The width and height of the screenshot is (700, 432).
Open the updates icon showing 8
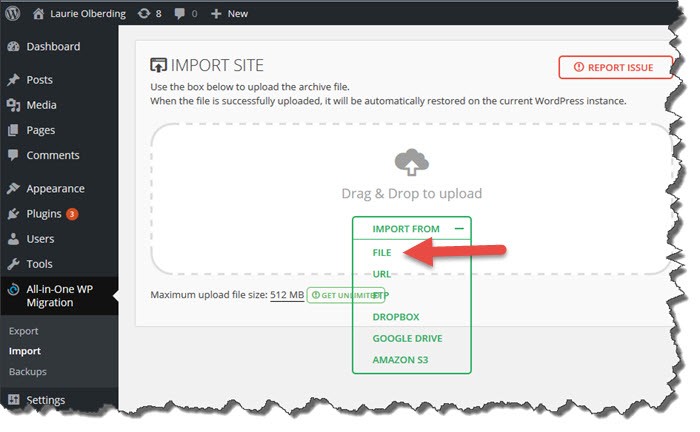coord(144,13)
